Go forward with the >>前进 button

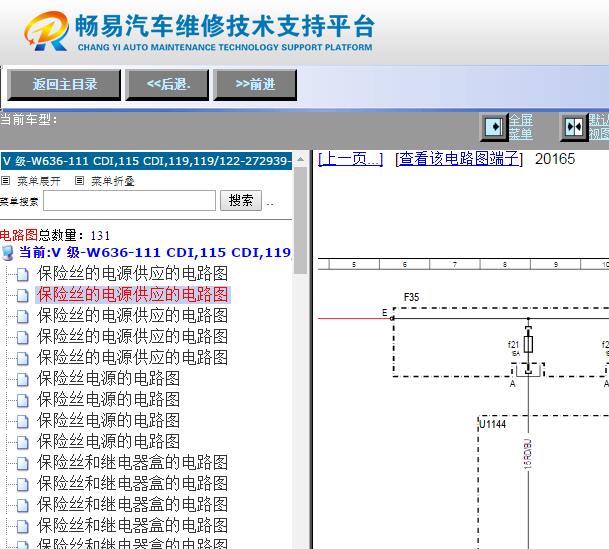pyautogui.click(x=255, y=85)
